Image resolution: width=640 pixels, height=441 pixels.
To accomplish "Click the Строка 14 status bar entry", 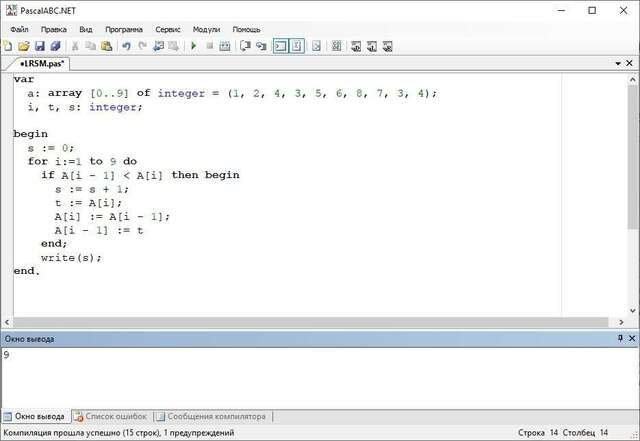I will click(538, 432).
